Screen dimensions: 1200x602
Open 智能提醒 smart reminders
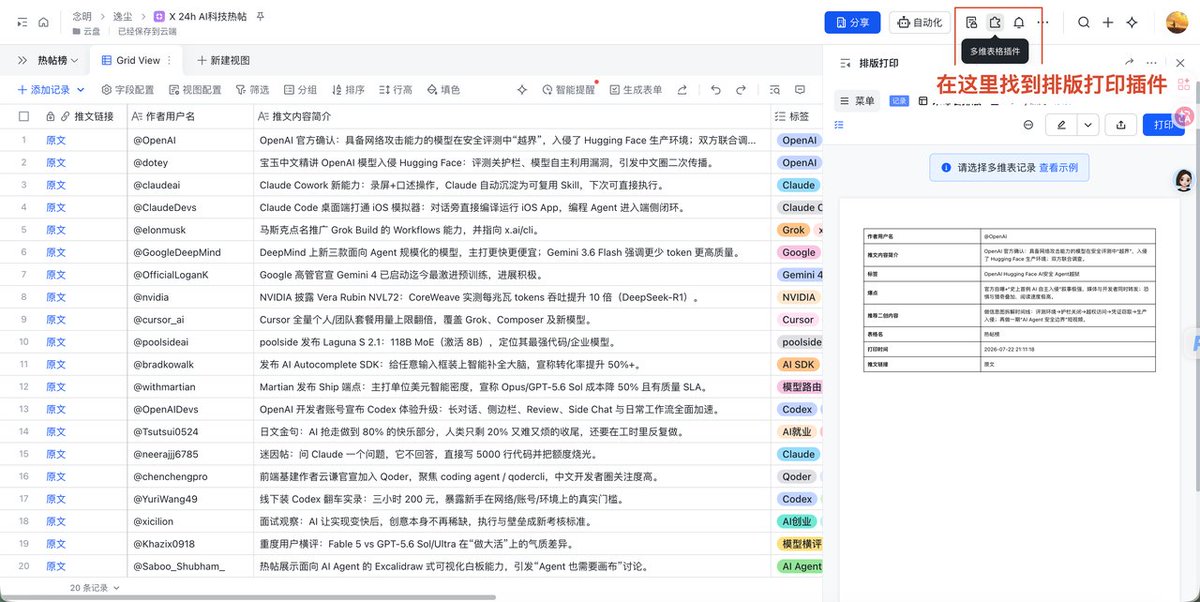(567, 90)
